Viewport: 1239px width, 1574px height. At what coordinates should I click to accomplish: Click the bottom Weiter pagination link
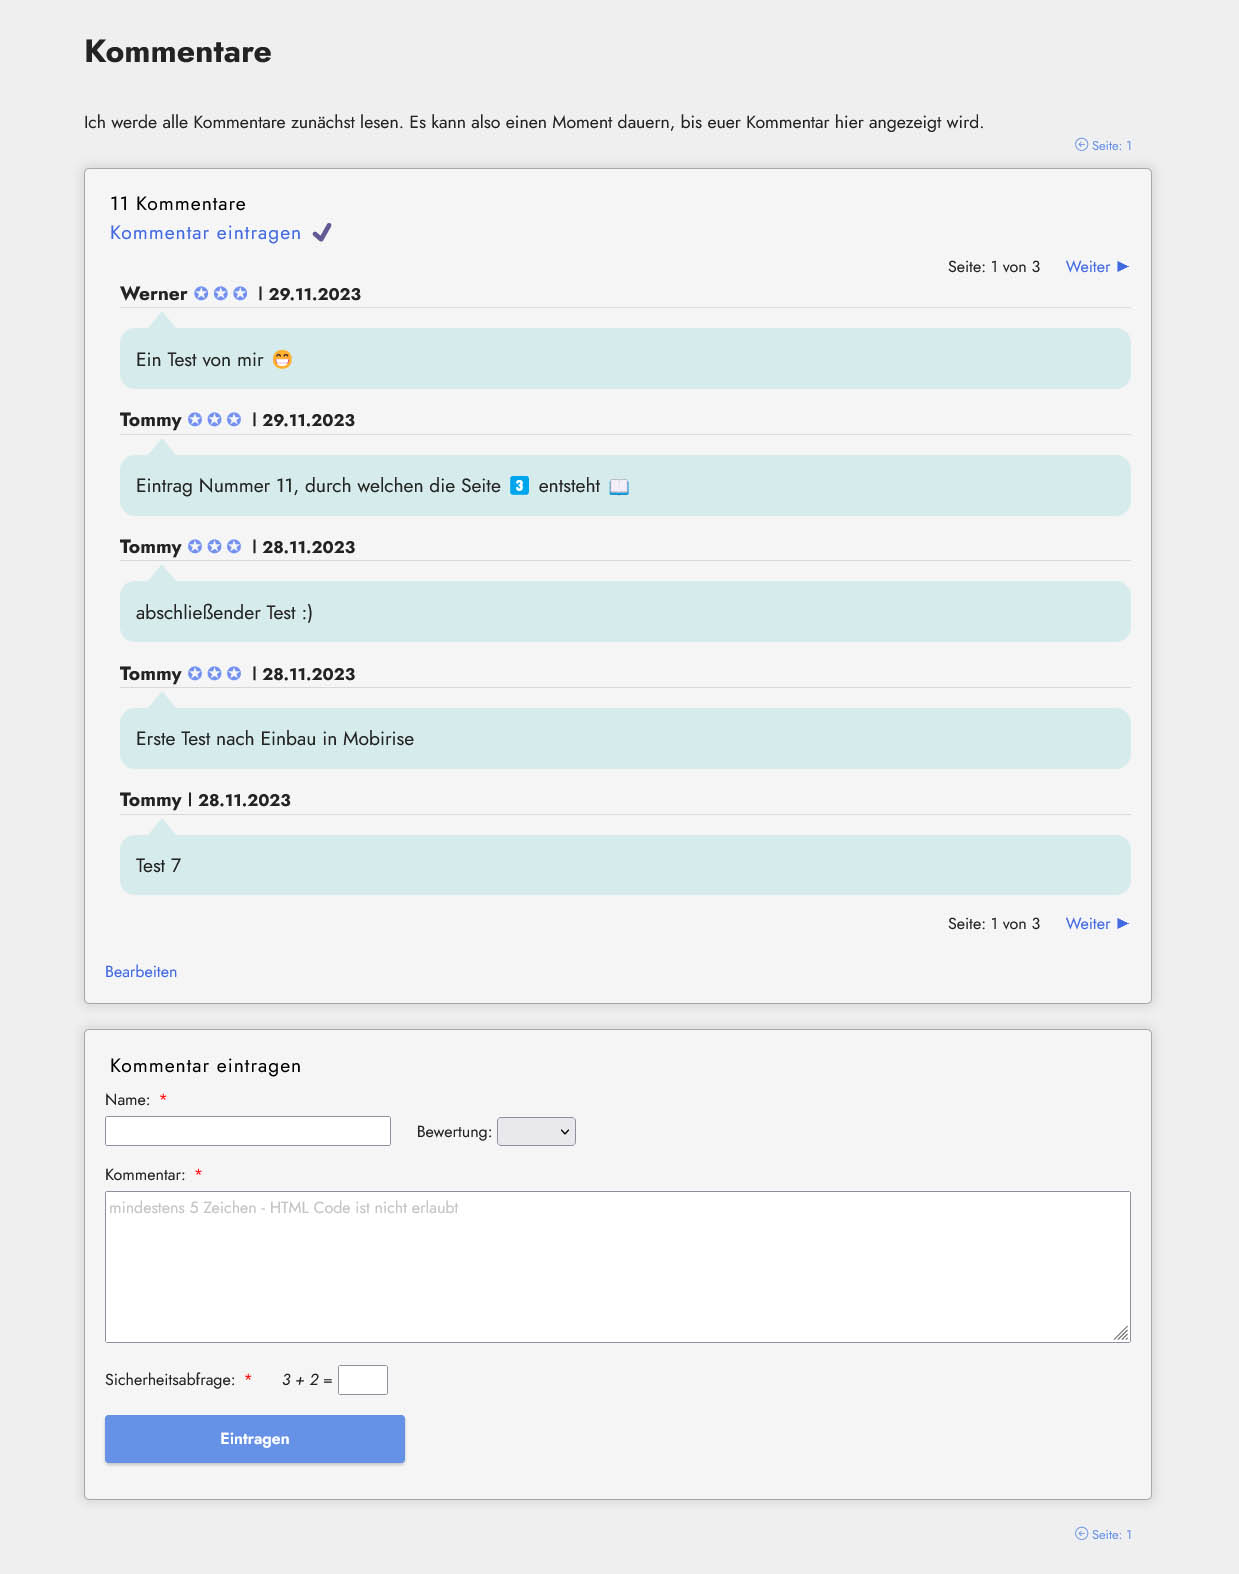[1087, 924]
